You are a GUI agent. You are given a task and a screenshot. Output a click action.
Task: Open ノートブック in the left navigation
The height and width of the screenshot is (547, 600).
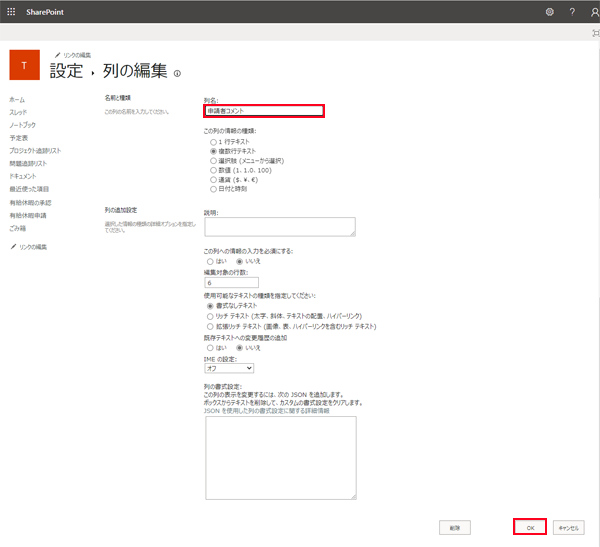[23, 125]
